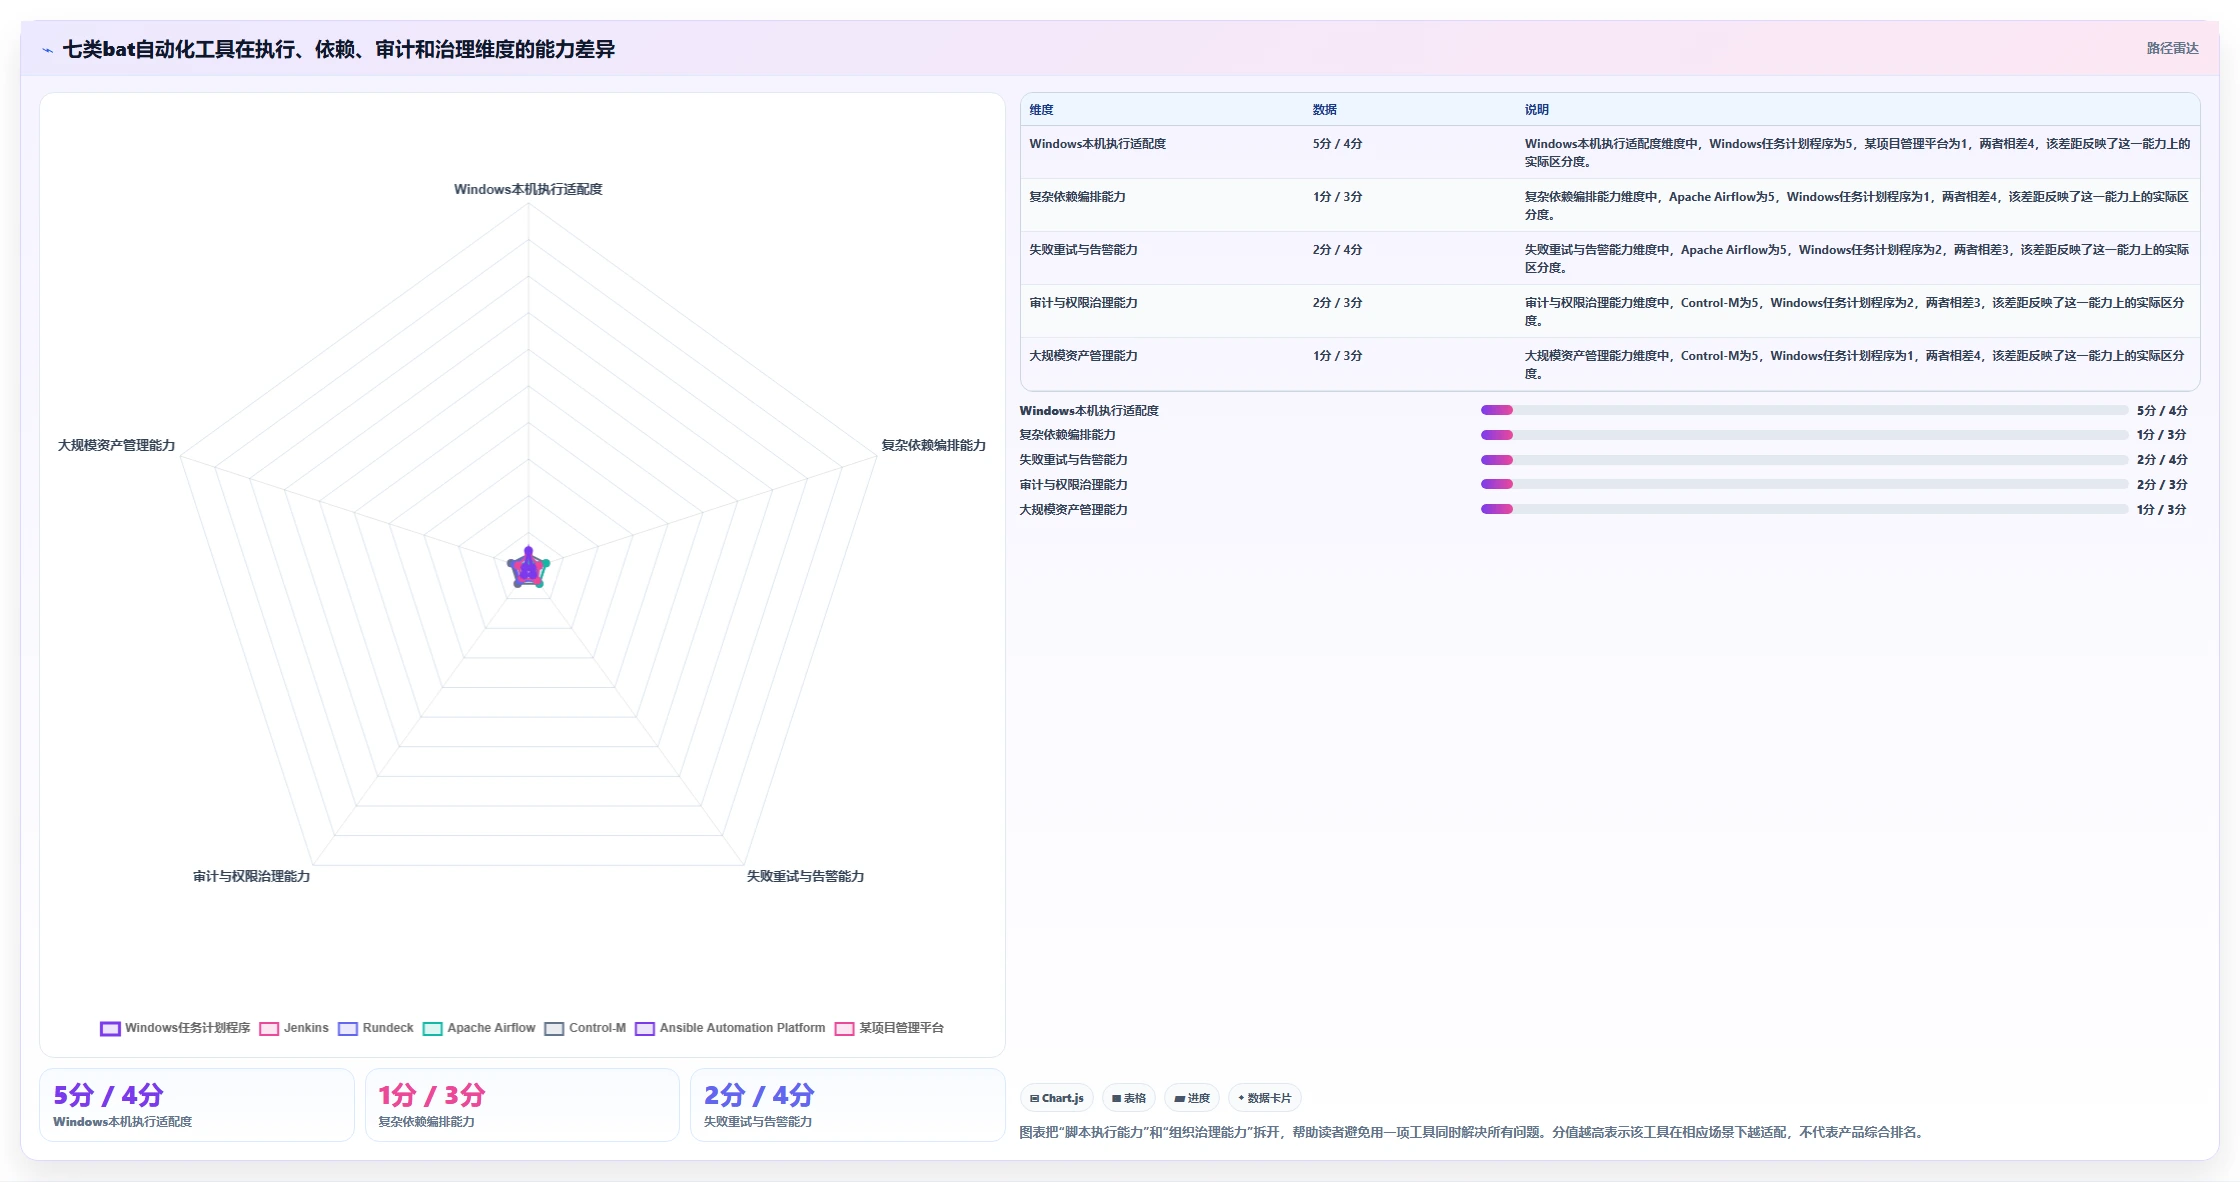This screenshot has width=2240, height=1182.
Task: Click the 路径雷达 label in header
Action: 2172,48
